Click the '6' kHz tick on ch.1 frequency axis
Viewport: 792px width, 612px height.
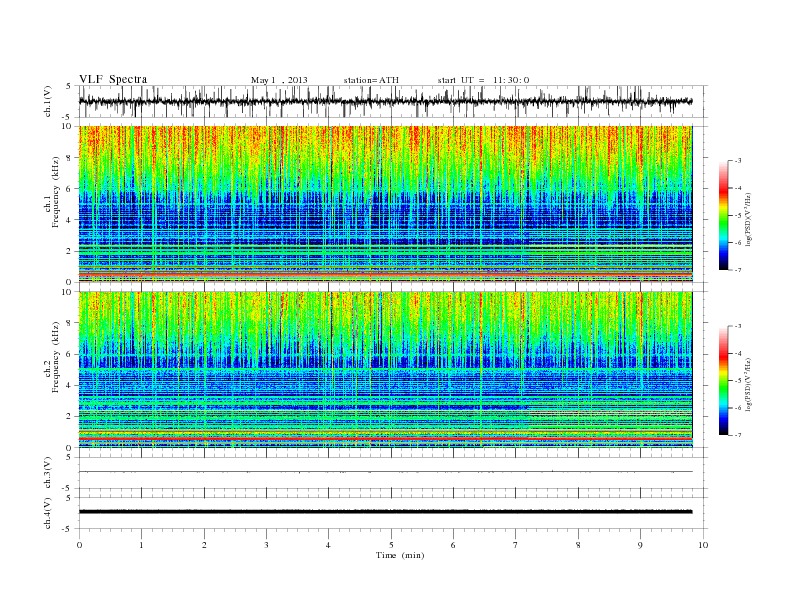coord(69,189)
